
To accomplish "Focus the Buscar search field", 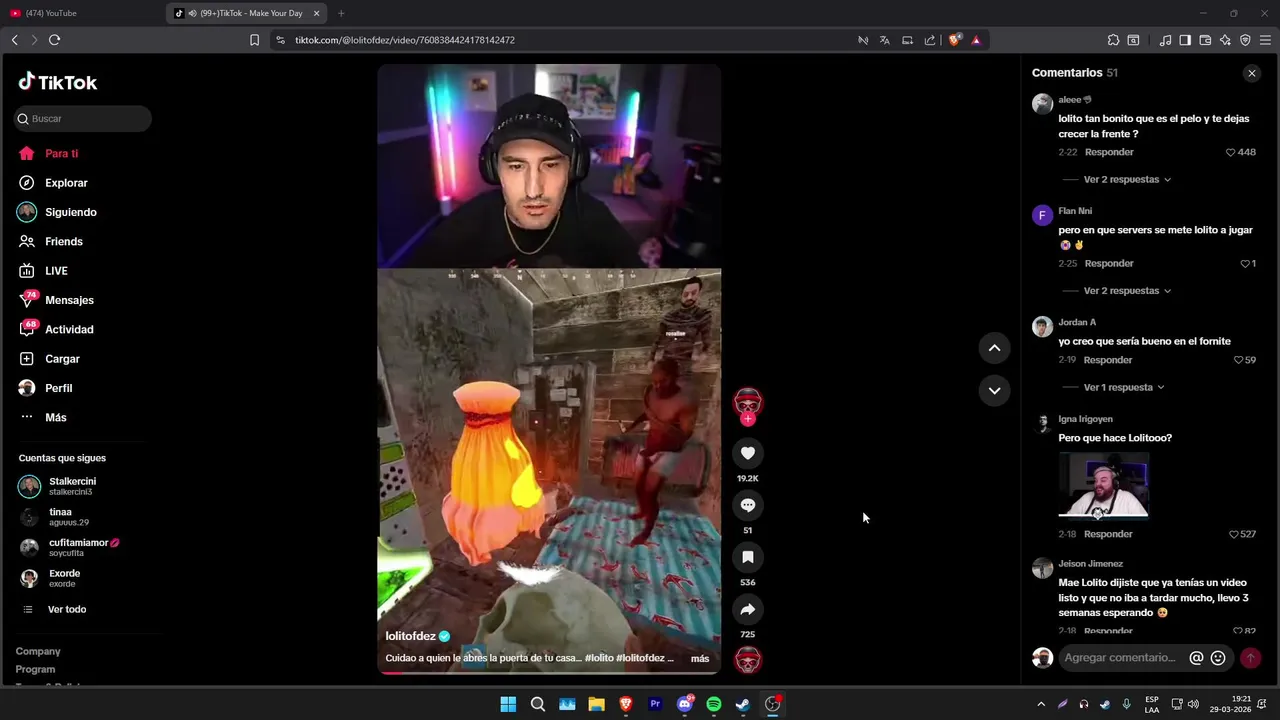I will [83, 119].
